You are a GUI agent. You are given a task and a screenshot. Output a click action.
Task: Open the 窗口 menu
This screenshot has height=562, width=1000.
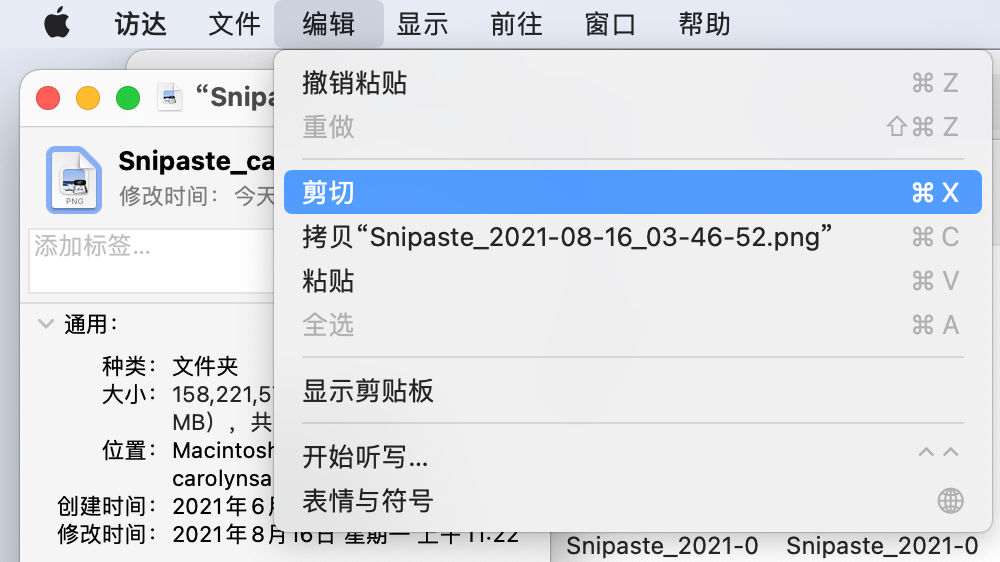610,24
